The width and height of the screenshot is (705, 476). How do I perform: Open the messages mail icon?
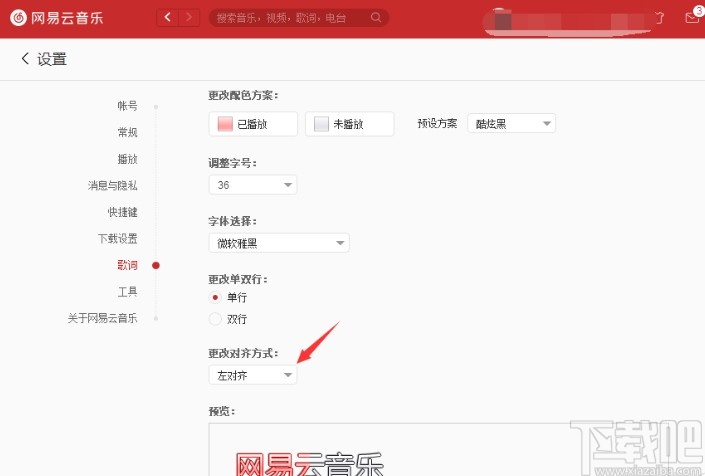click(692, 18)
